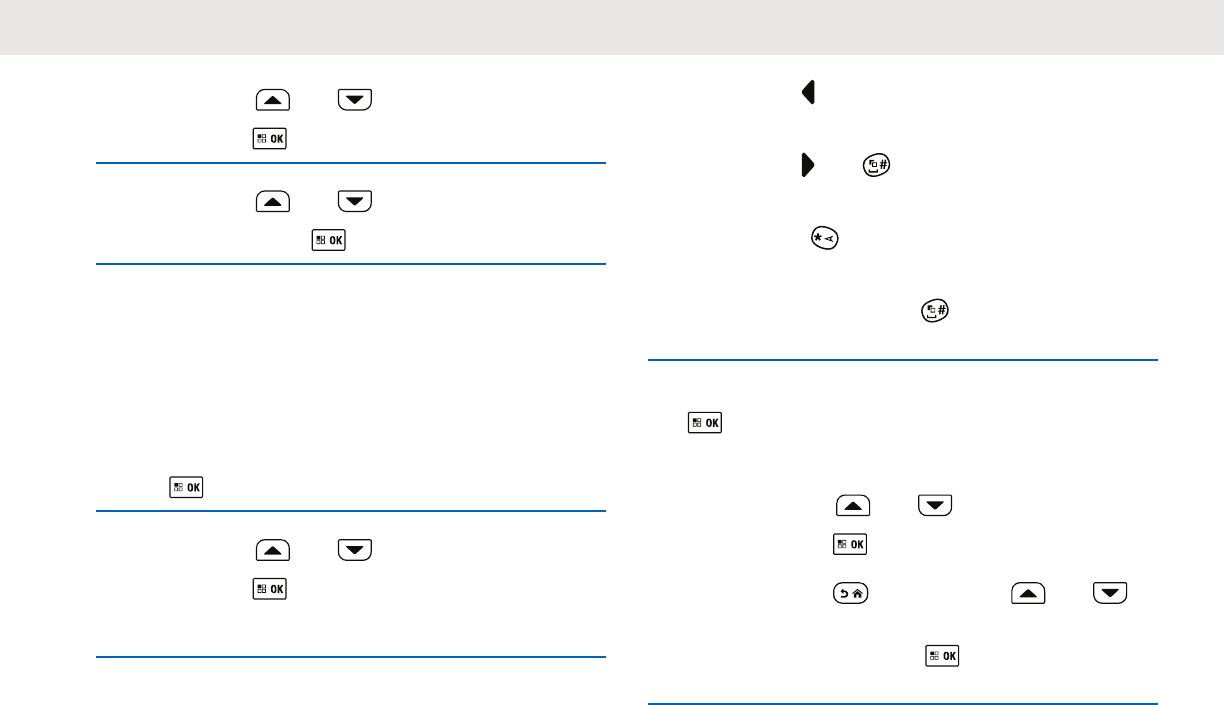Click the lone OK key at the right column's left edge
Viewport: 1224px width, 705px height.
(705, 423)
